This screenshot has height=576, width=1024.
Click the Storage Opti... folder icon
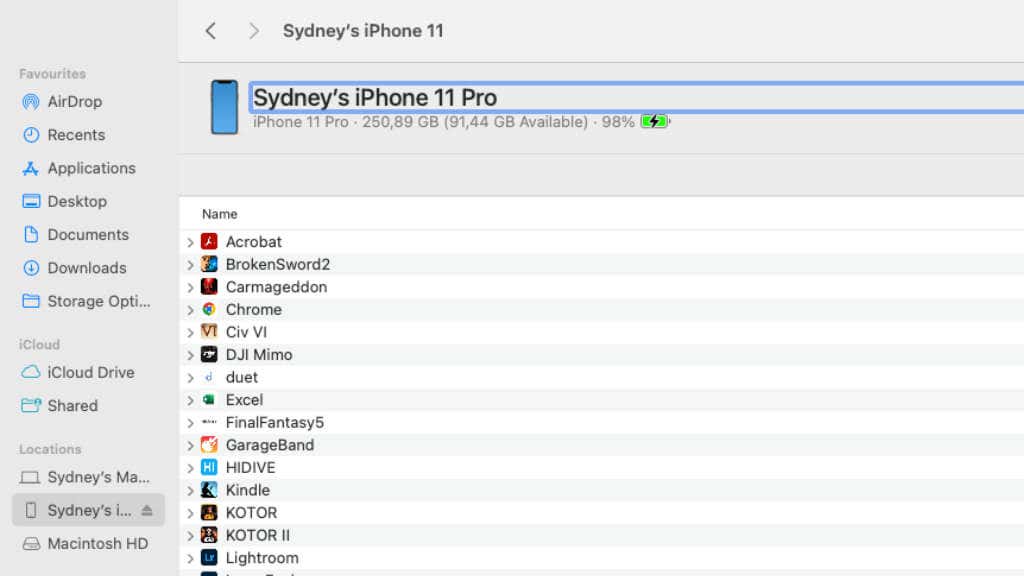click(x=31, y=301)
